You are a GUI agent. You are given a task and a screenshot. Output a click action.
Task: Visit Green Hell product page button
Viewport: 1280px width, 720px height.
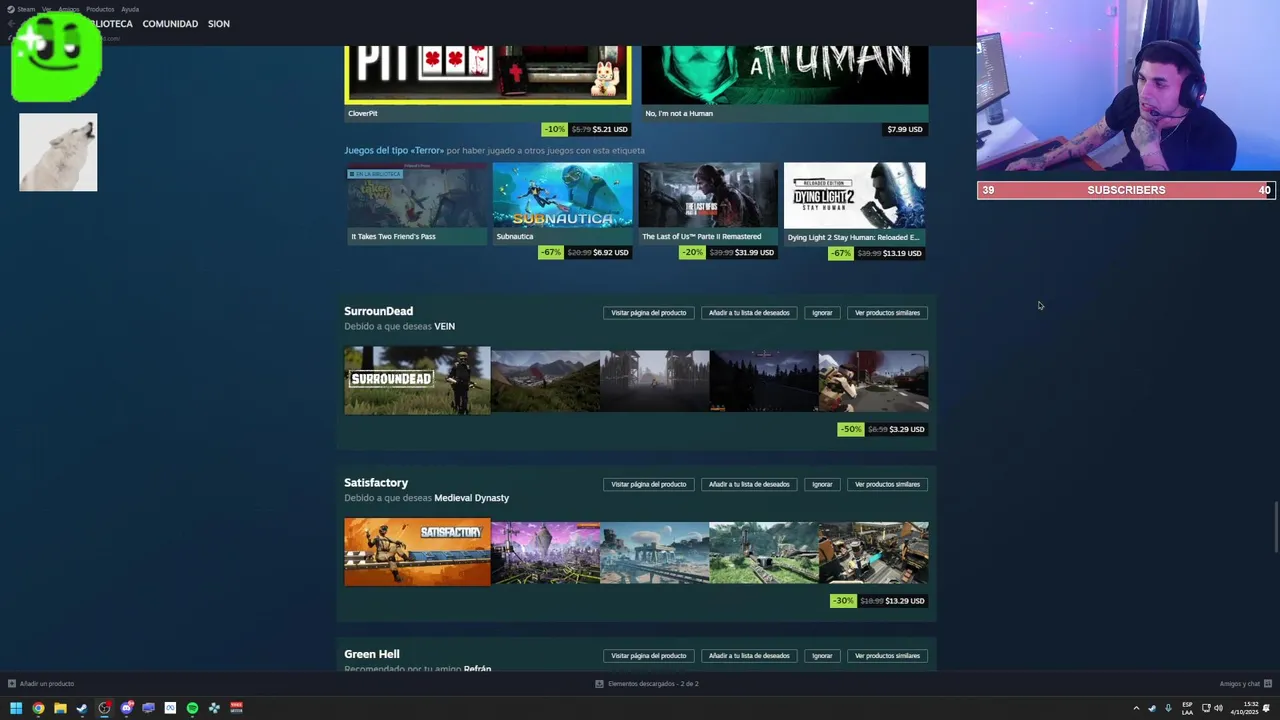tap(649, 656)
